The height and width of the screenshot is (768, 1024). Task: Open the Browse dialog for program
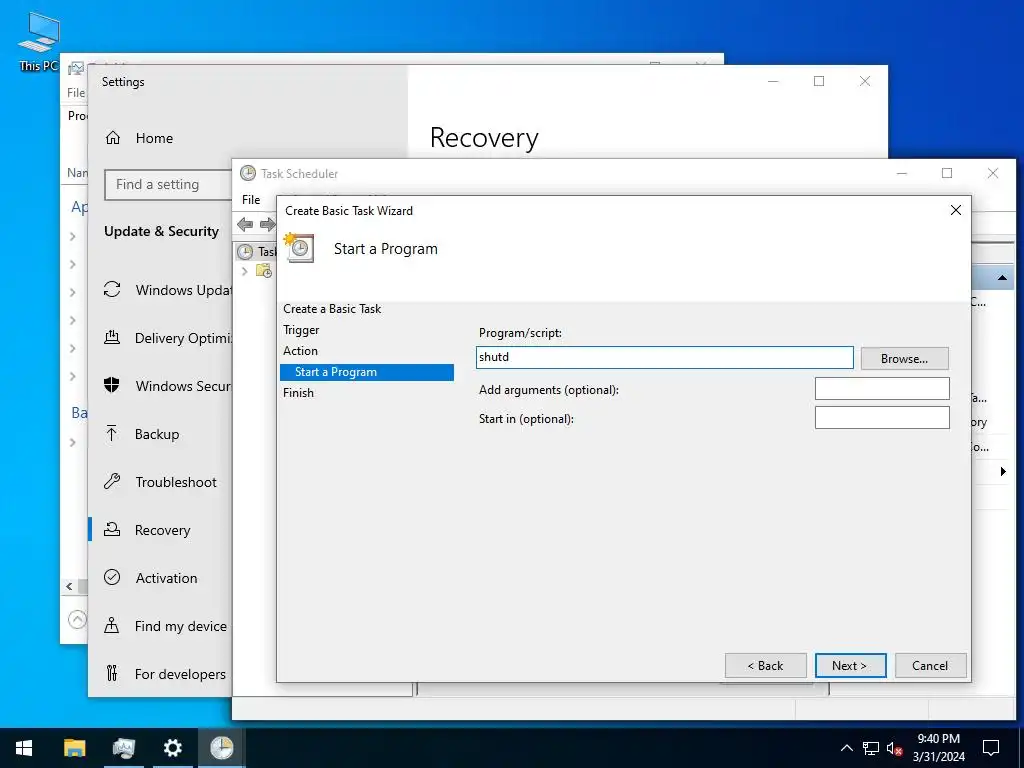(x=904, y=359)
